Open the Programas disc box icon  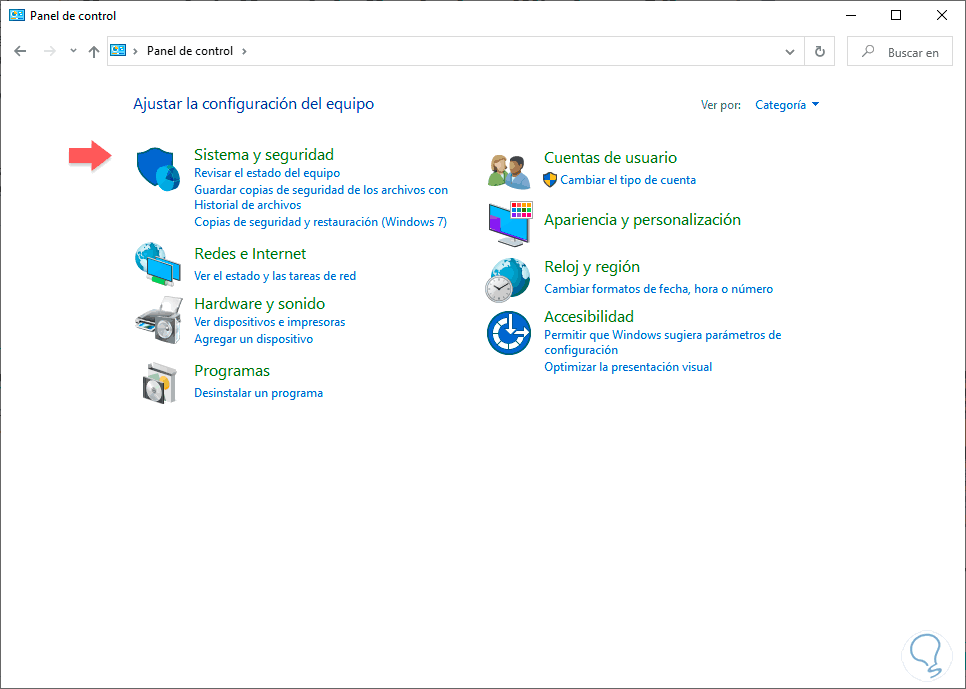pyautogui.click(x=159, y=383)
